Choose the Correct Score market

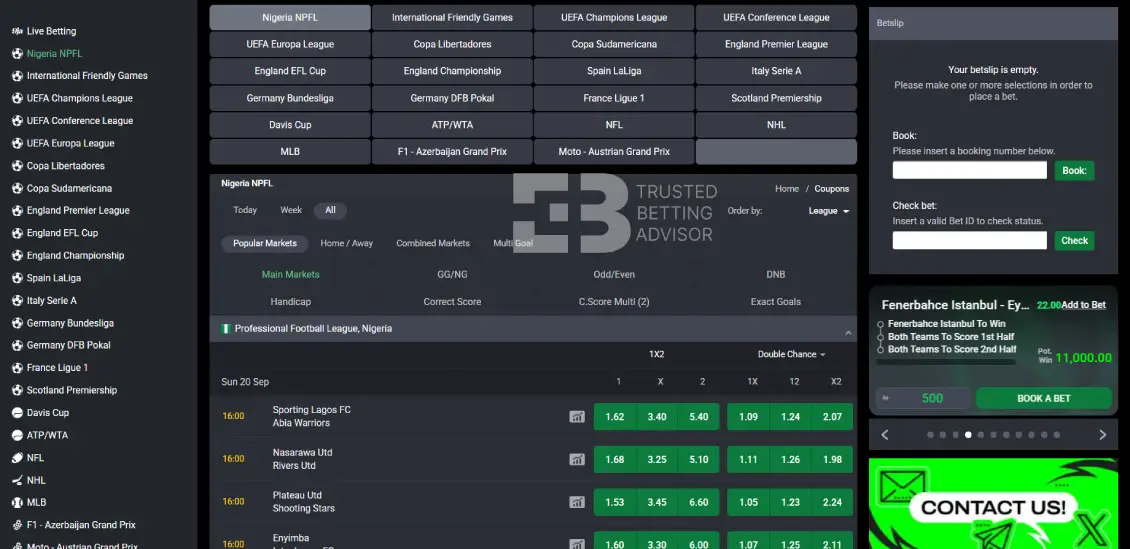452,302
